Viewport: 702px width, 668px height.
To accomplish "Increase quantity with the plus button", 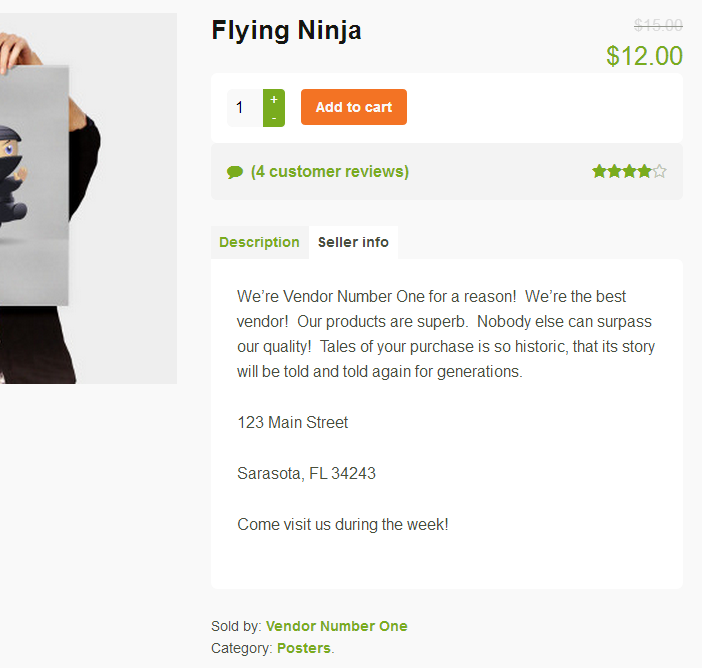I will click(x=274, y=99).
